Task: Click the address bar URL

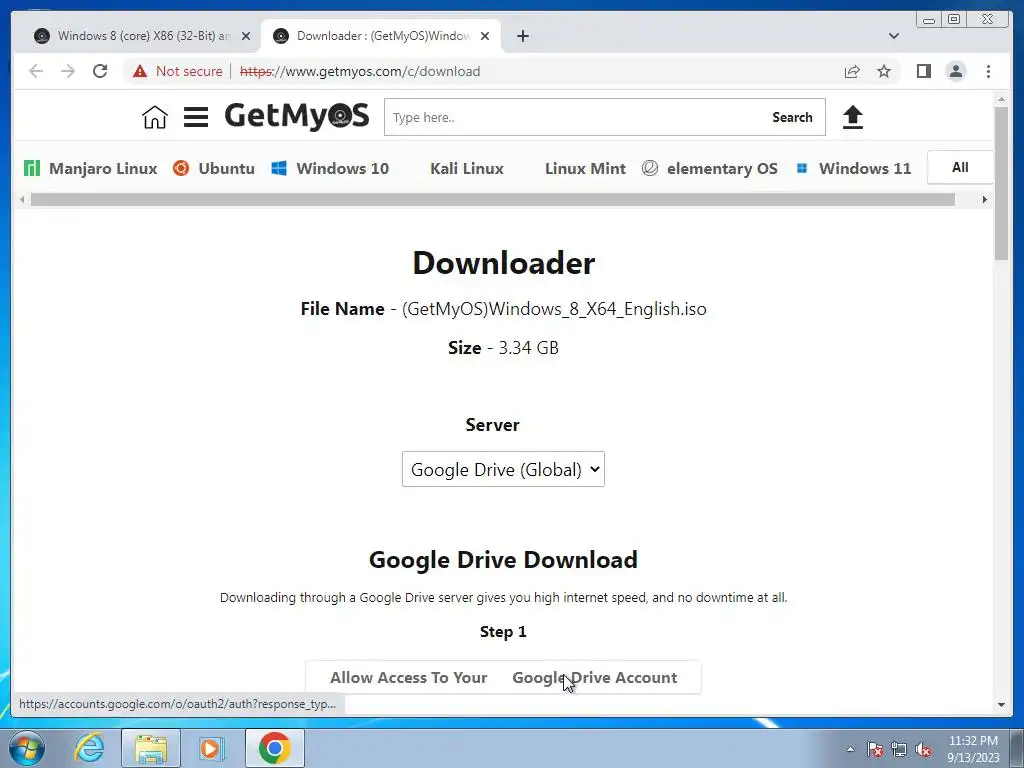Action: 360,71
